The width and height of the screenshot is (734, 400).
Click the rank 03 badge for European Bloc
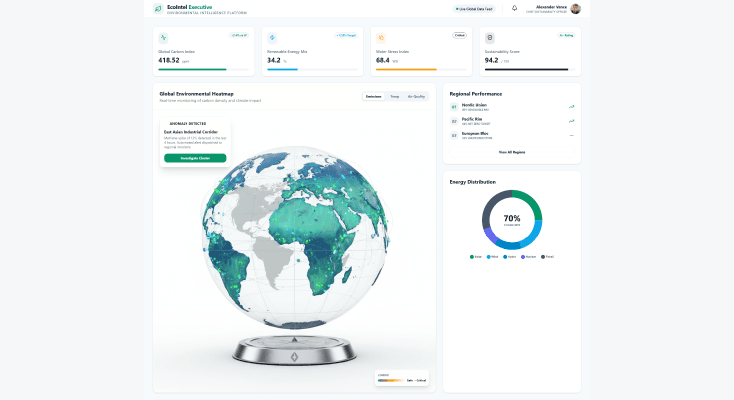[x=454, y=135]
